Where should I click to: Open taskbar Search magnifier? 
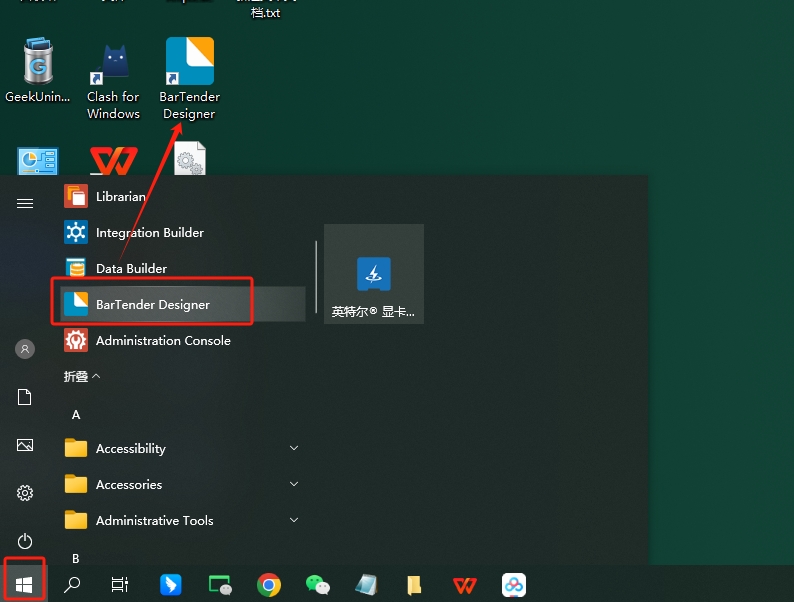tap(72, 585)
